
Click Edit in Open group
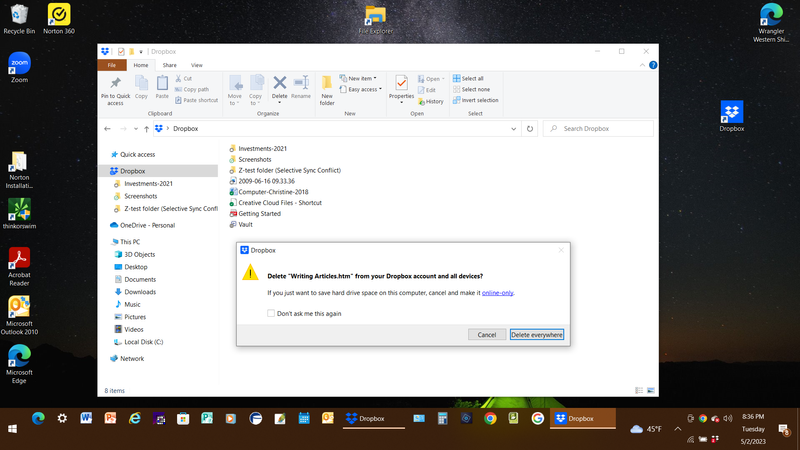[427, 90]
